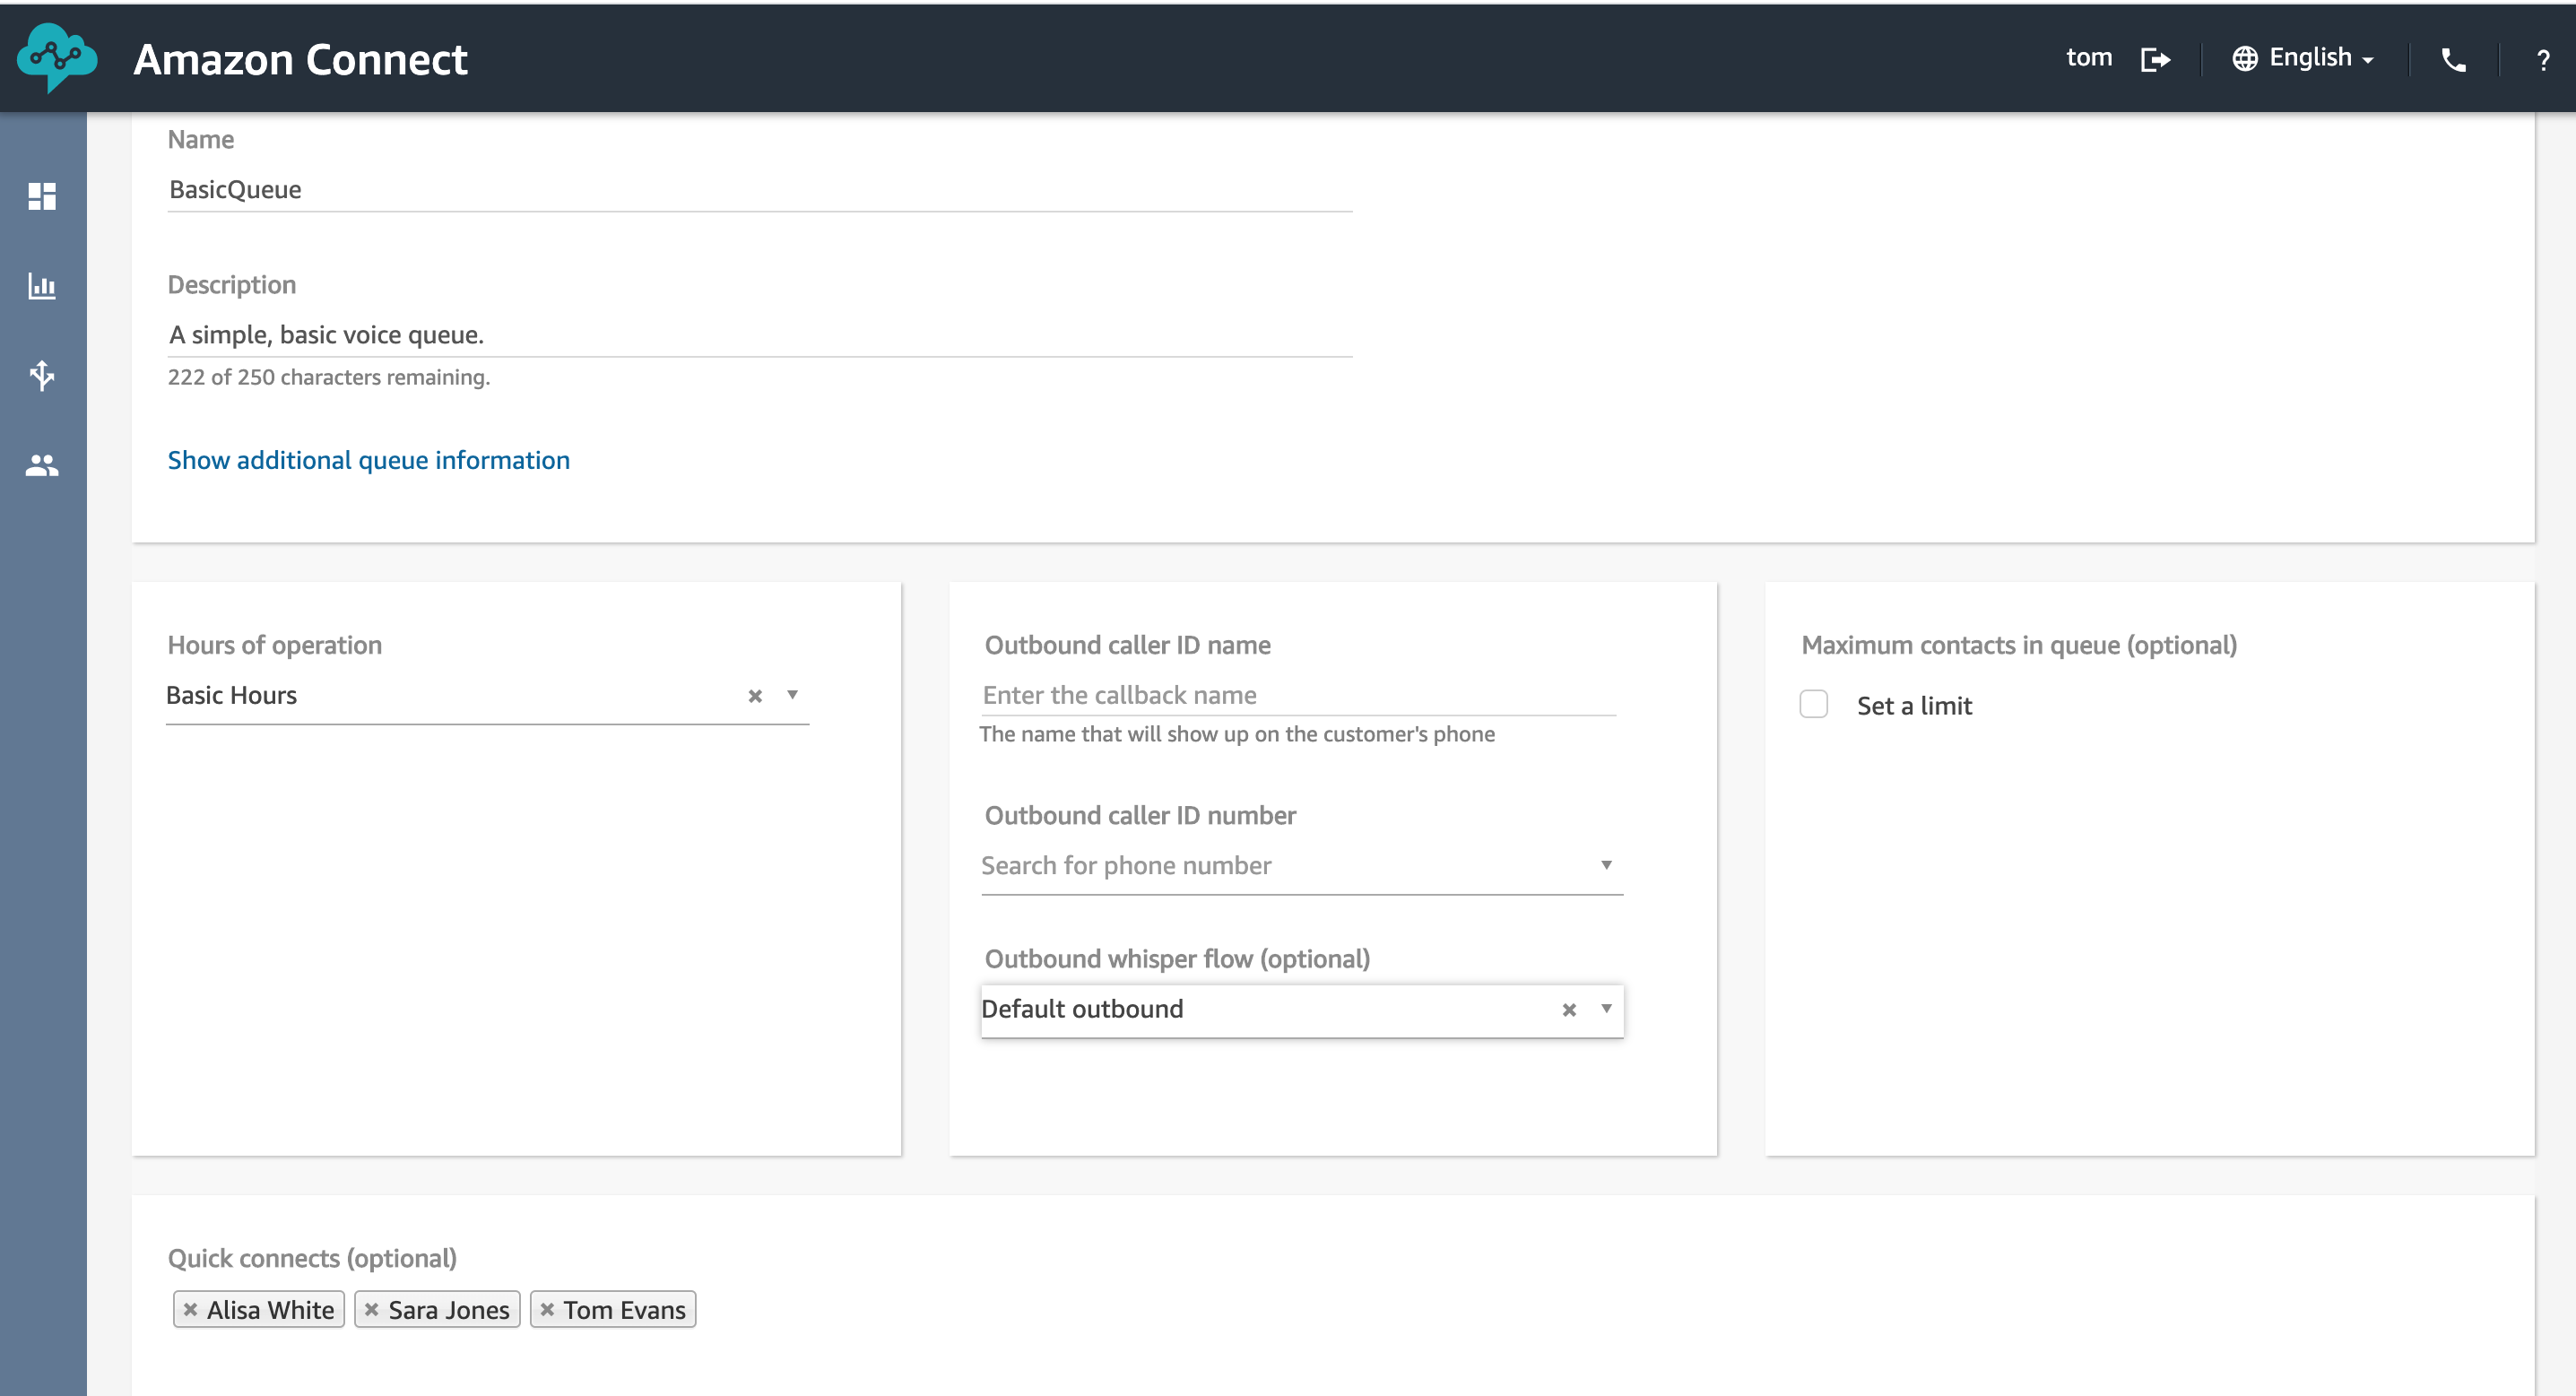Click the Quick connects (optional) heading
This screenshot has width=2576, height=1396.
point(312,1258)
